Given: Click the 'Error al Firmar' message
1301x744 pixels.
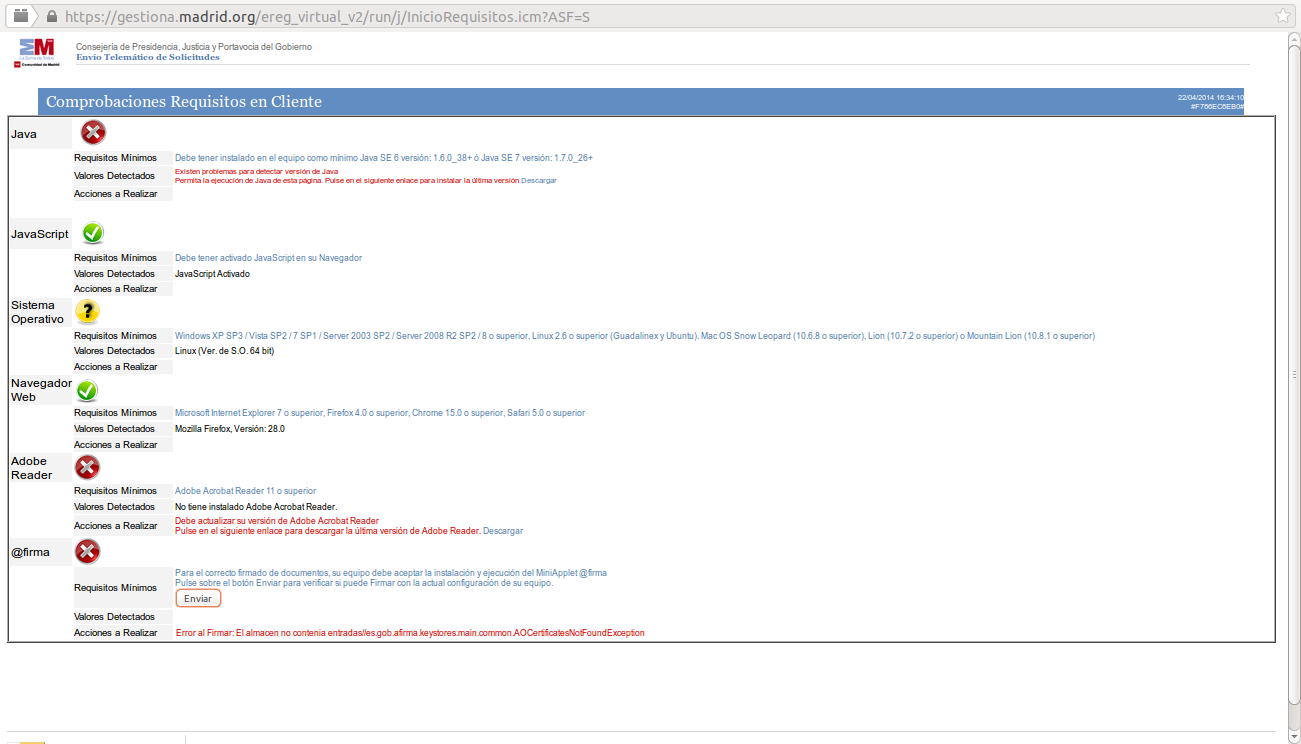Looking at the screenshot, I should pos(410,633).
